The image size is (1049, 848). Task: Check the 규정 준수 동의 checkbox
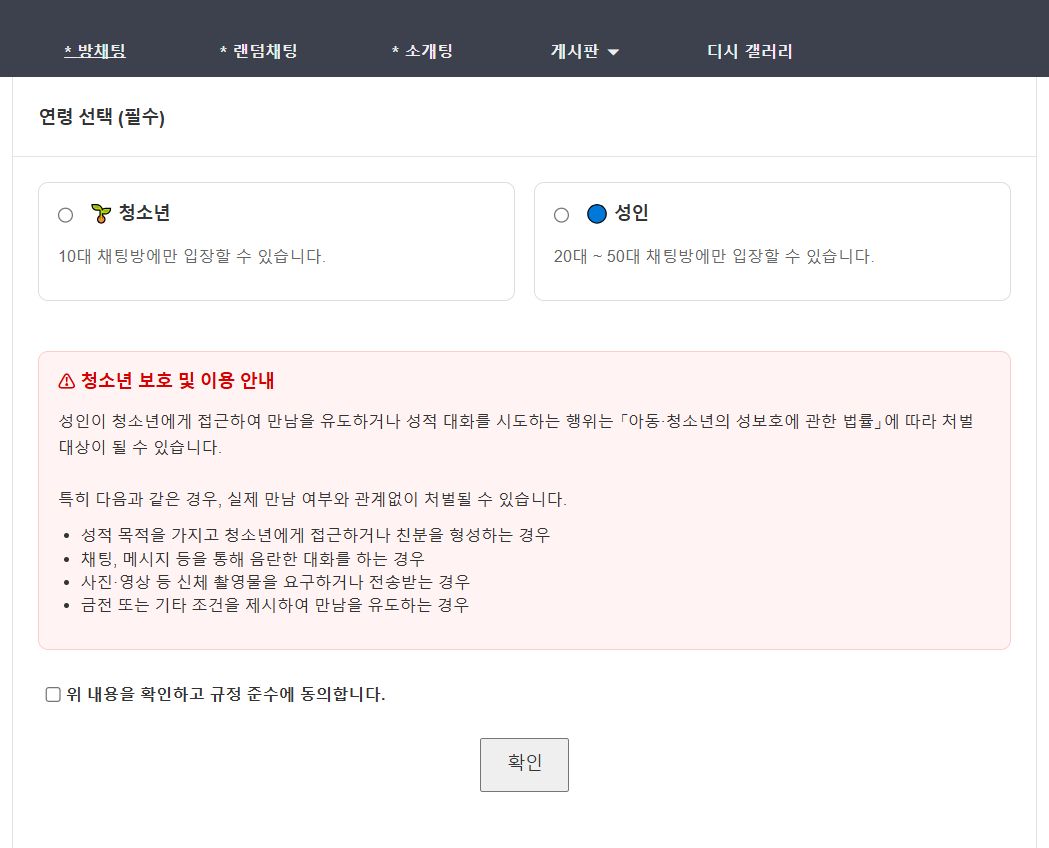click(x=53, y=695)
